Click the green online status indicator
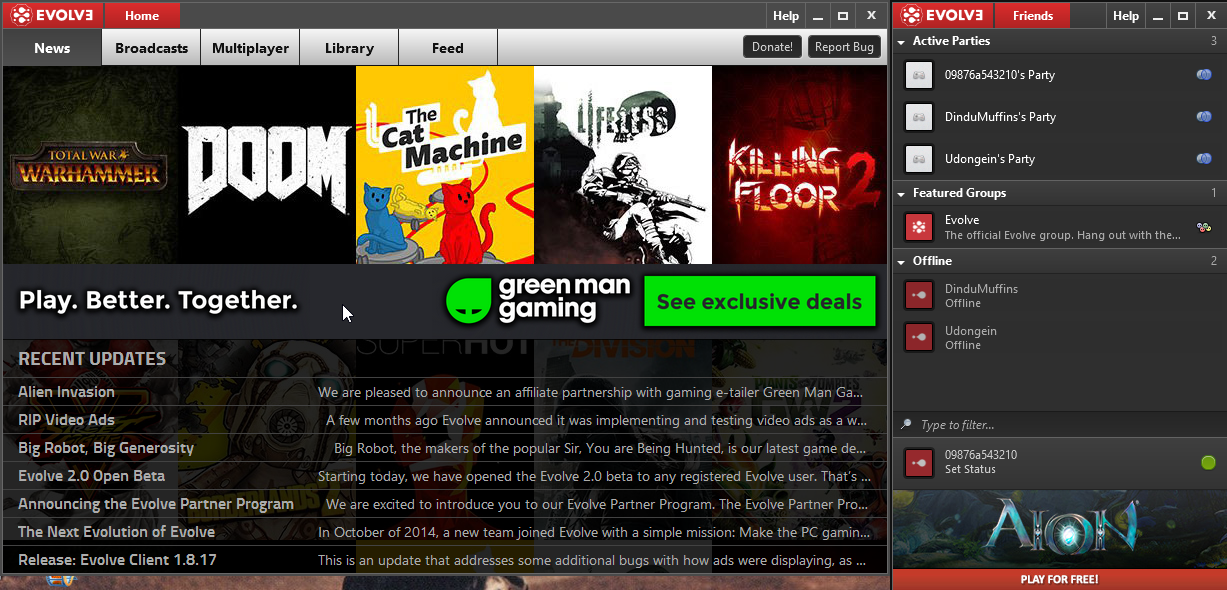 [1208, 462]
